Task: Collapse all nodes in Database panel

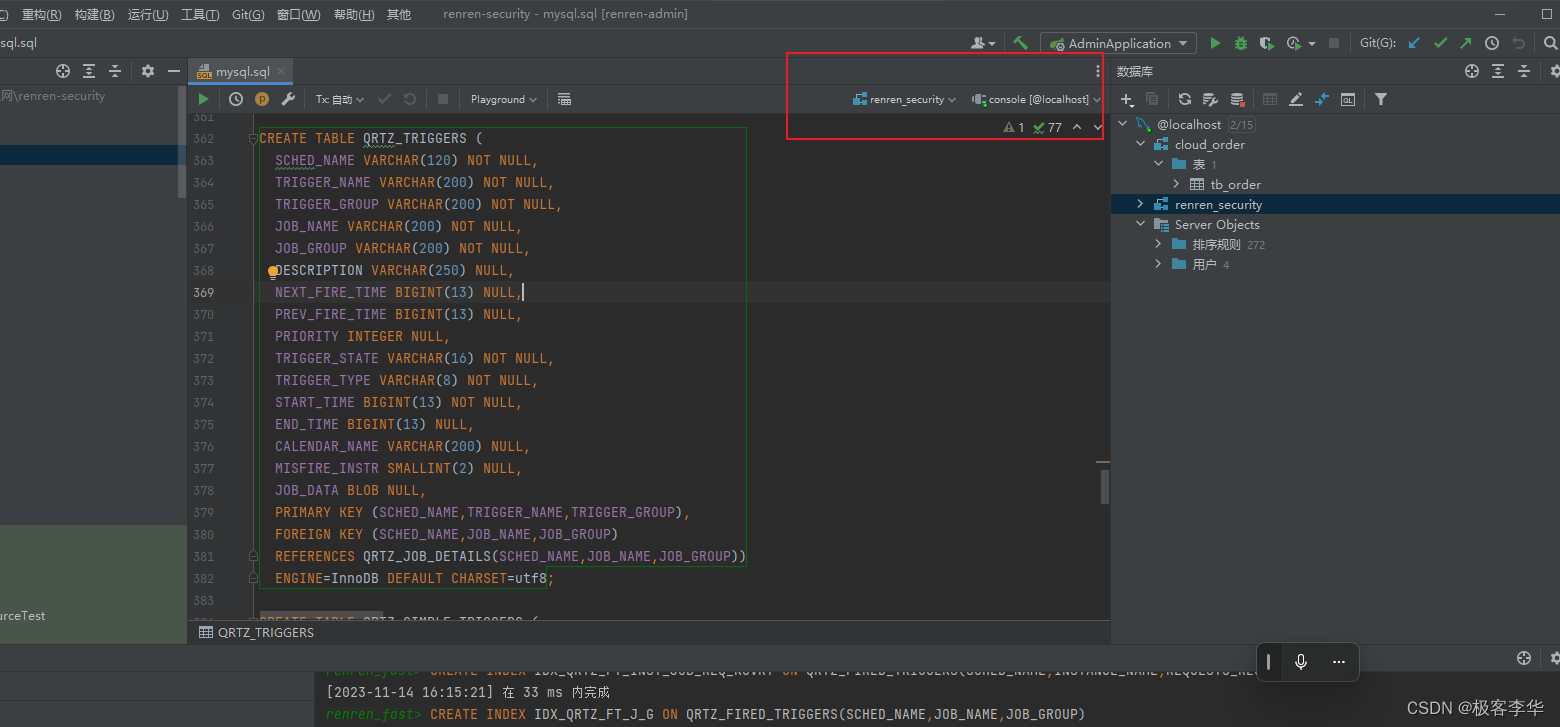Action: click(x=1524, y=71)
